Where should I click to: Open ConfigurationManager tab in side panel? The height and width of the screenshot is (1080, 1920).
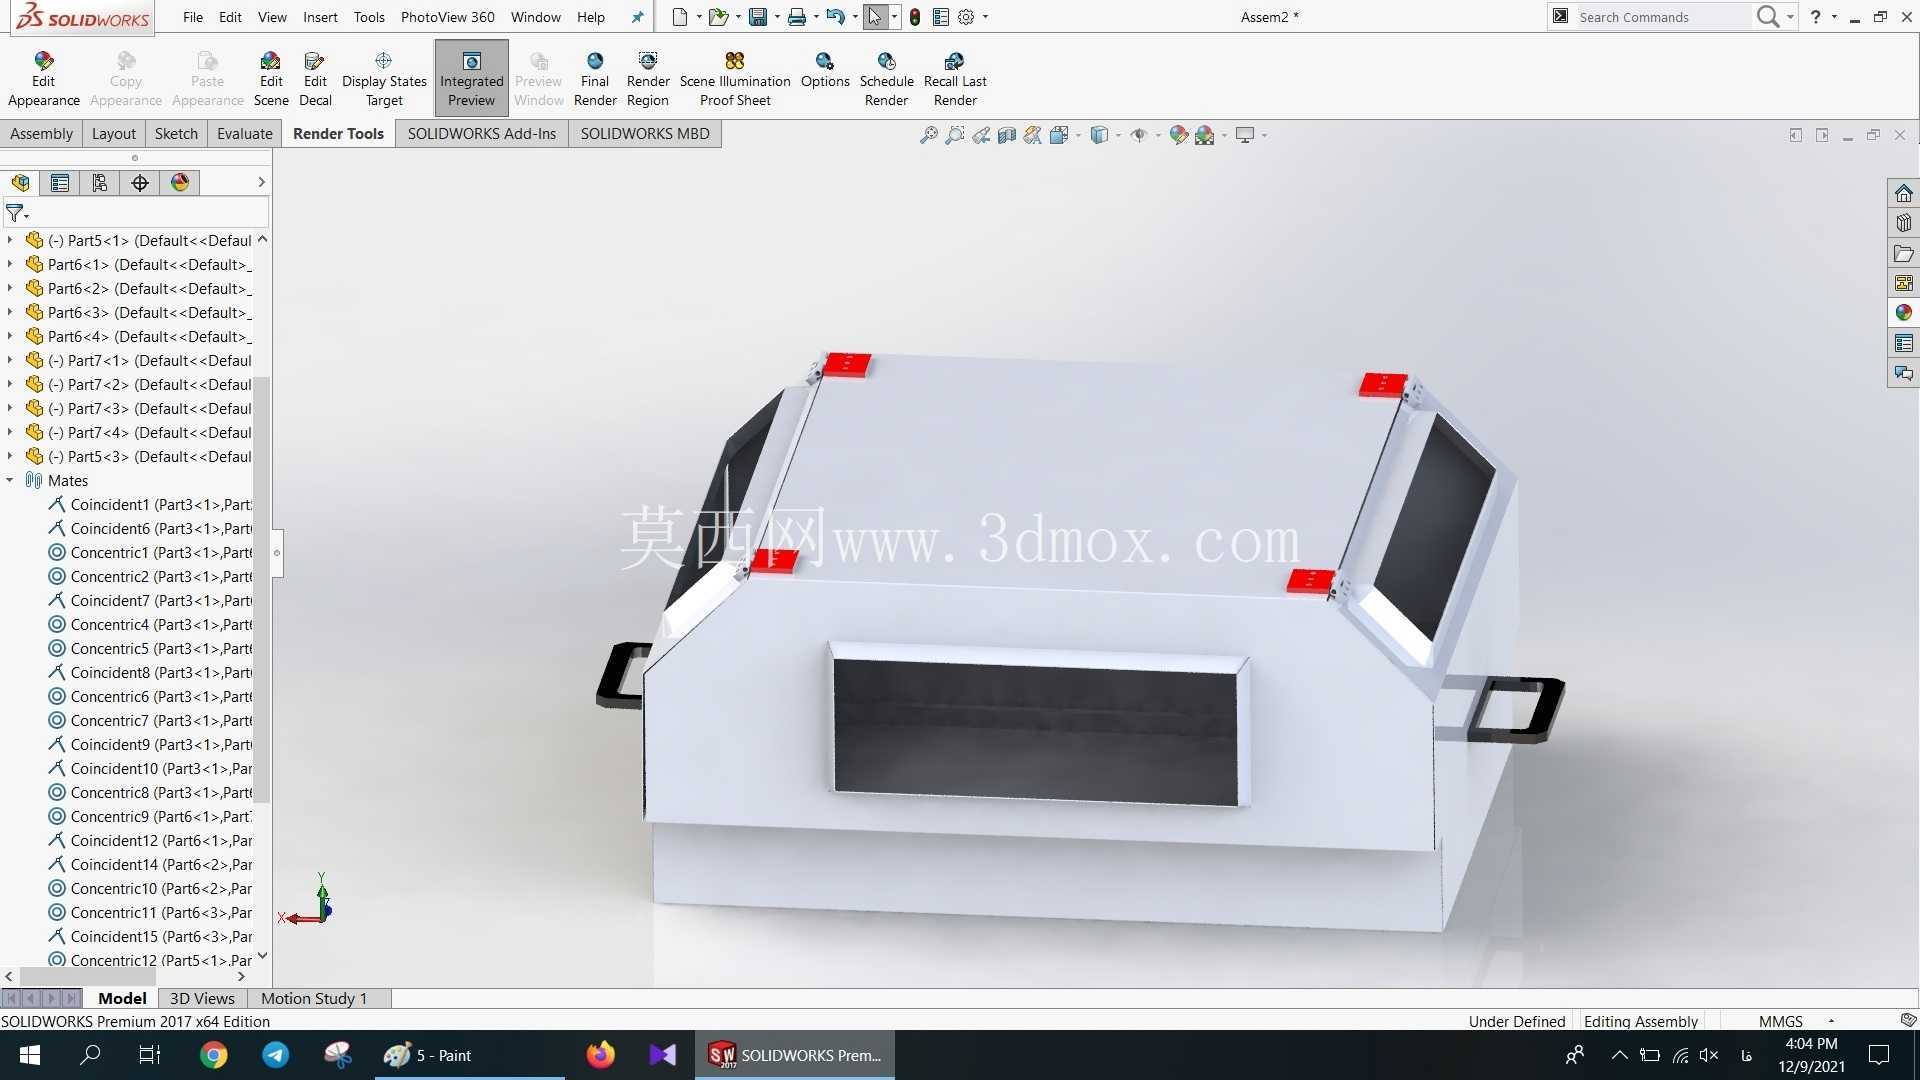click(99, 182)
